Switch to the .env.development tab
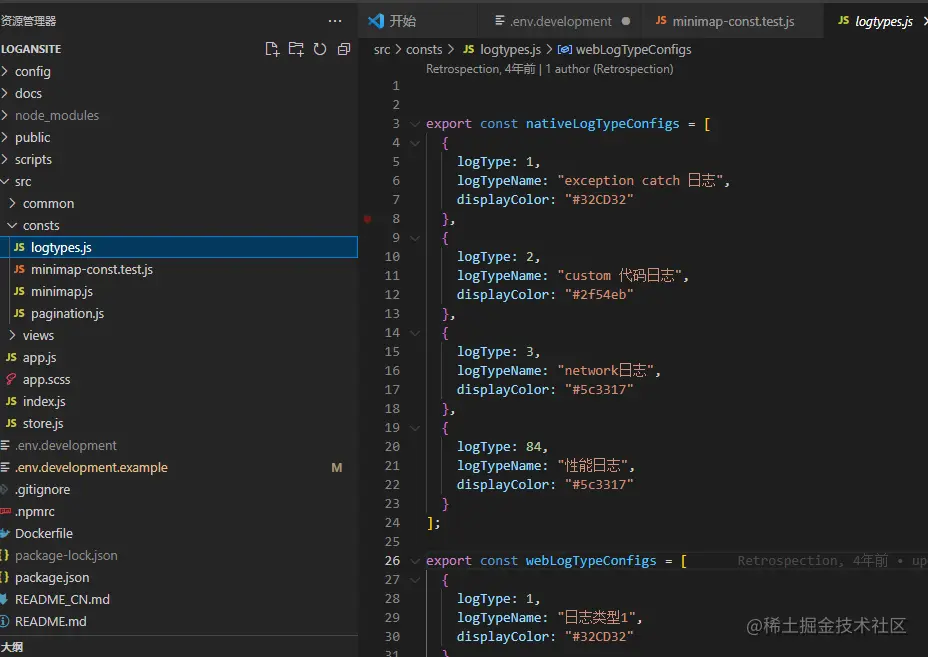 coord(560,21)
